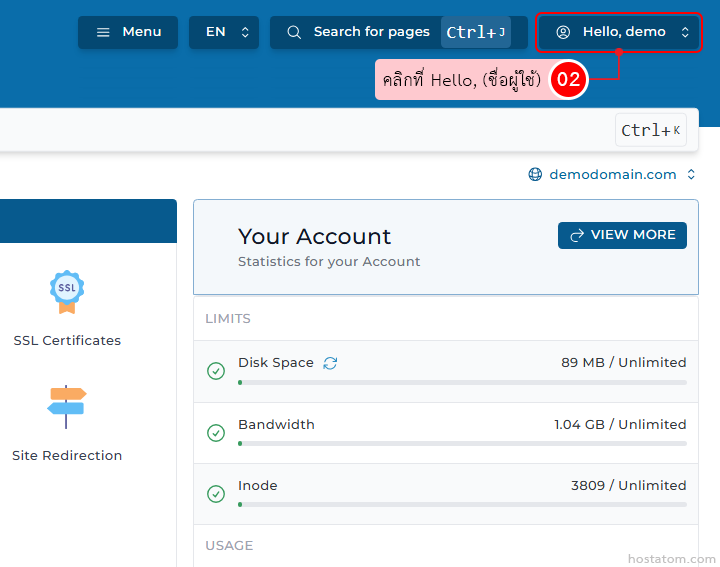Click the globe icon beside demodomain.com
The height and width of the screenshot is (567, 720).
(535, 175)
